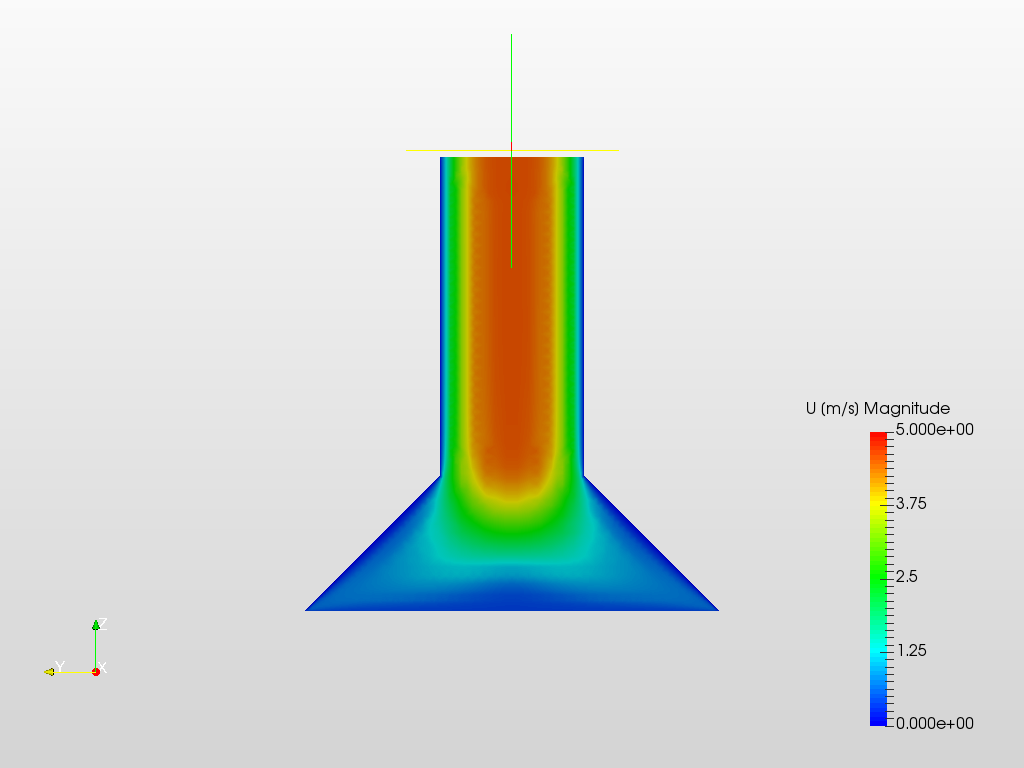This screenshot has width=1024, height=768.
Task: Click the 0.000e+00 minimum legend label
Action: tap(935, 724)
